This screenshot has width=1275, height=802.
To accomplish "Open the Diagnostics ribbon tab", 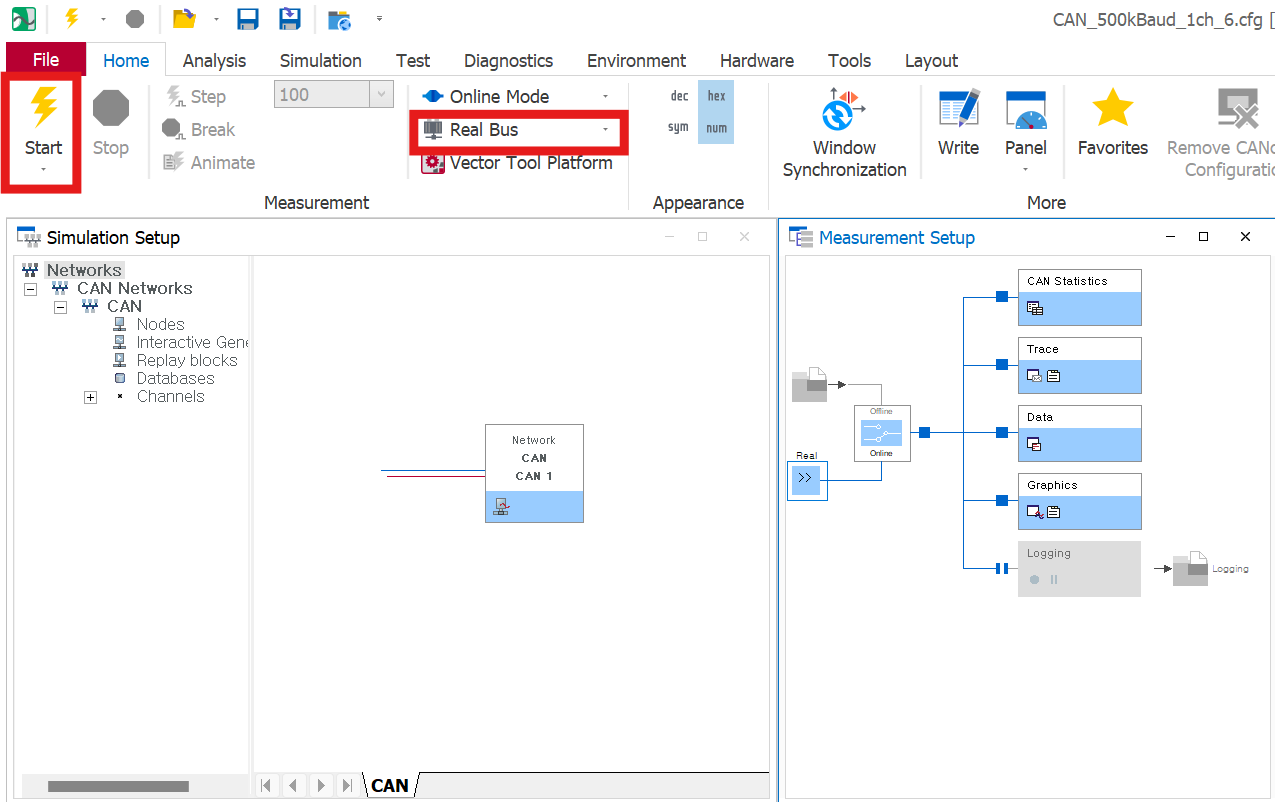I will pos(508,61).
